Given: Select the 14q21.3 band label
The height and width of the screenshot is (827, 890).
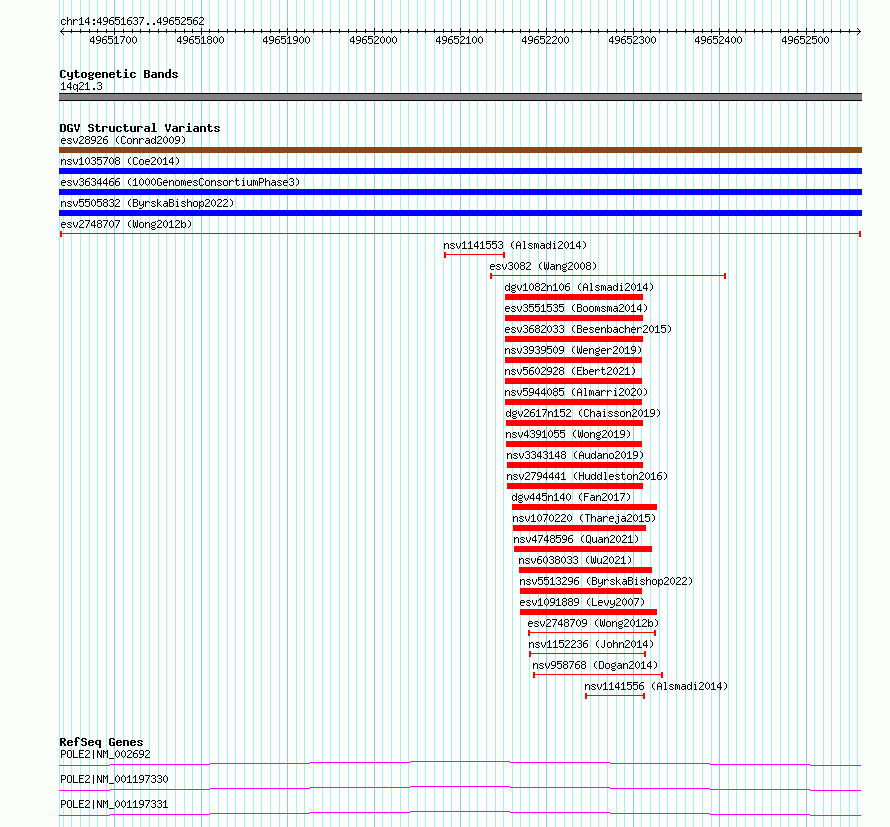Looking at the screenshot, I should click(81, 86).
